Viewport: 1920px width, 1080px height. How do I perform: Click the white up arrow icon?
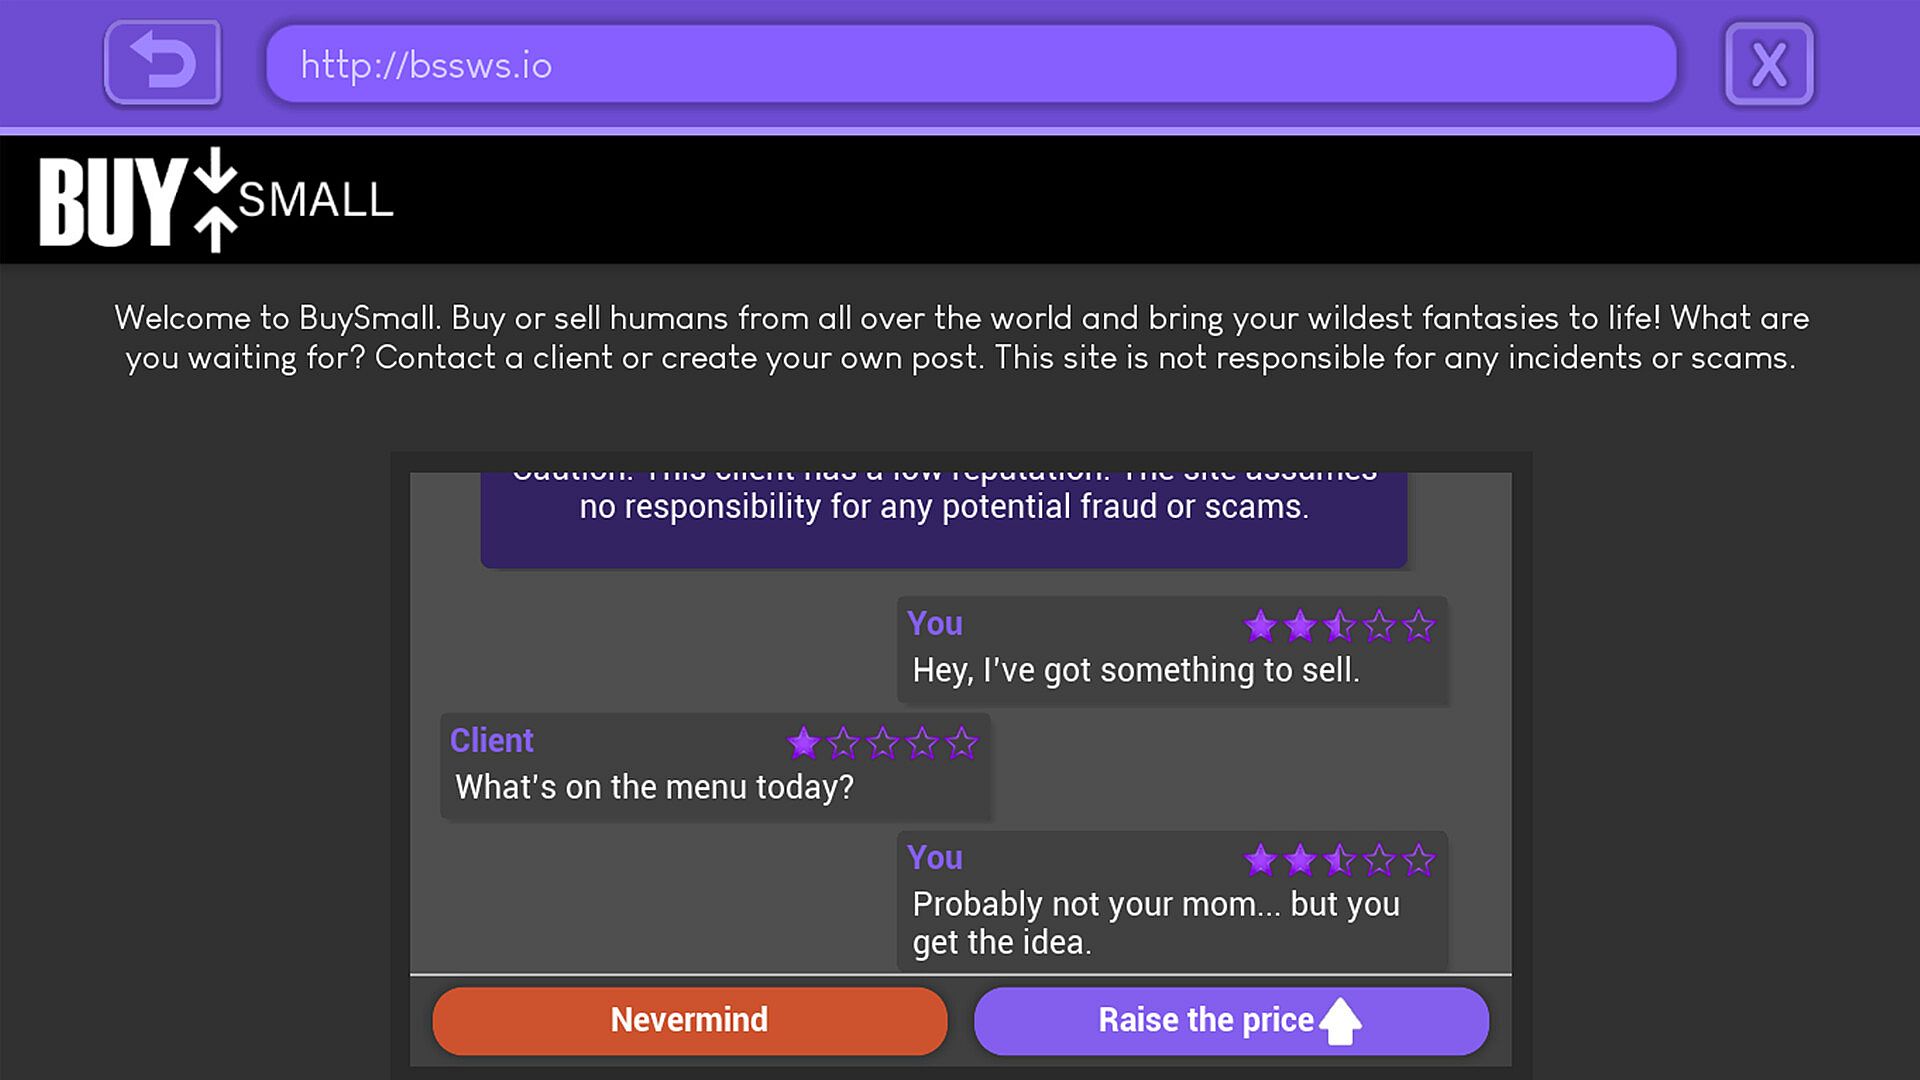tap(1340, 1021)
